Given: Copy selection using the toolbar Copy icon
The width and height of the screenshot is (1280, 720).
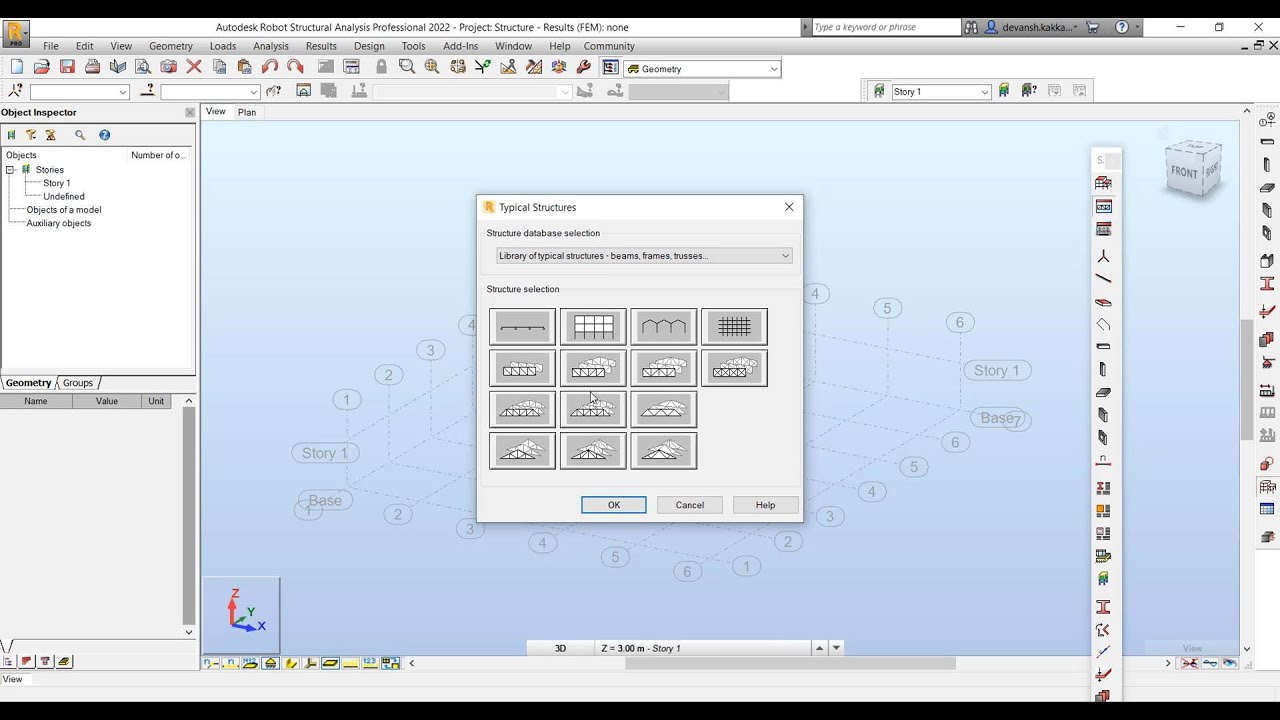Looking at the screenshot, I should [219, 67].
